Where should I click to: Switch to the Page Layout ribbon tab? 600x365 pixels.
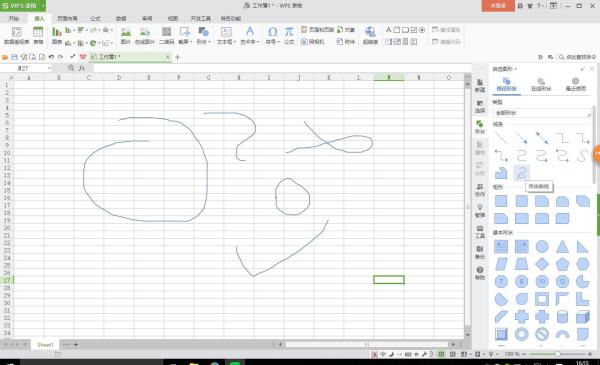67,18
